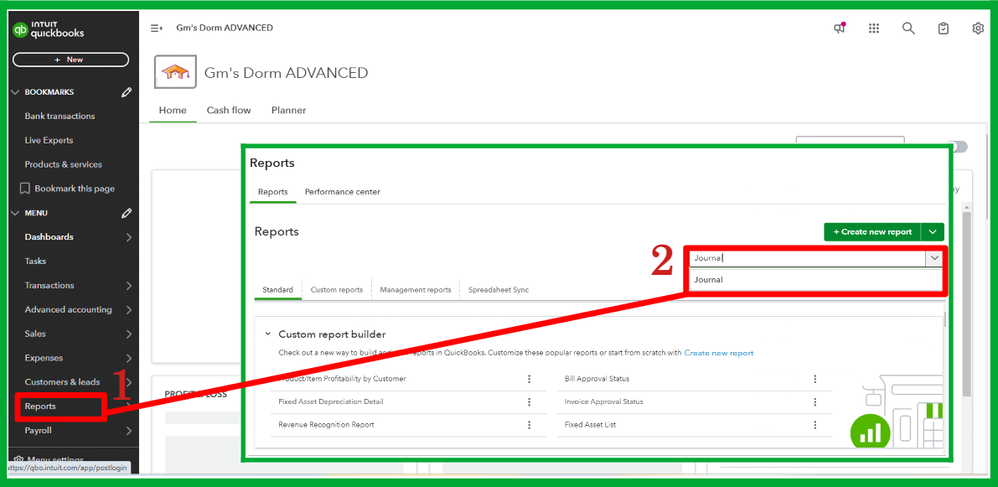Click the search magnifier icon
This screenshot has height=487, width=998.
pos(908,28)
